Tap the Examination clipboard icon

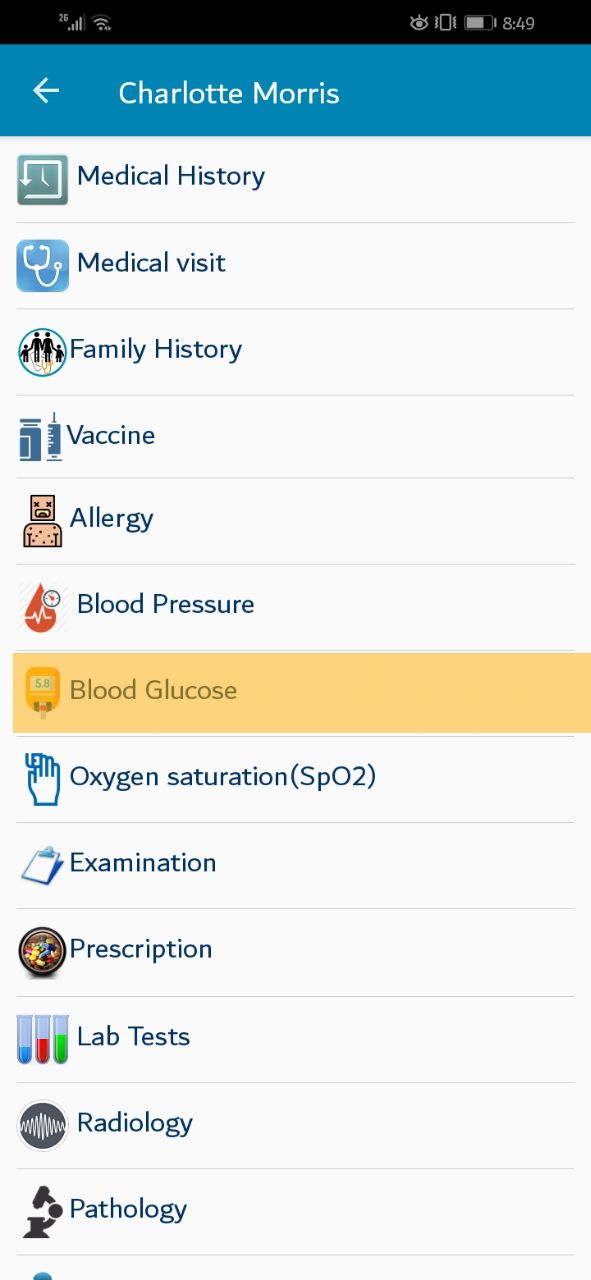coord(42,865)
